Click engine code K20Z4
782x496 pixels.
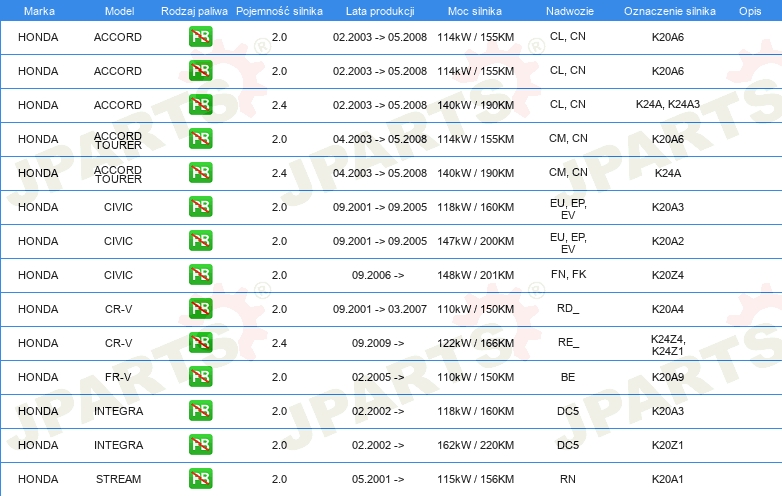point(668,275)
